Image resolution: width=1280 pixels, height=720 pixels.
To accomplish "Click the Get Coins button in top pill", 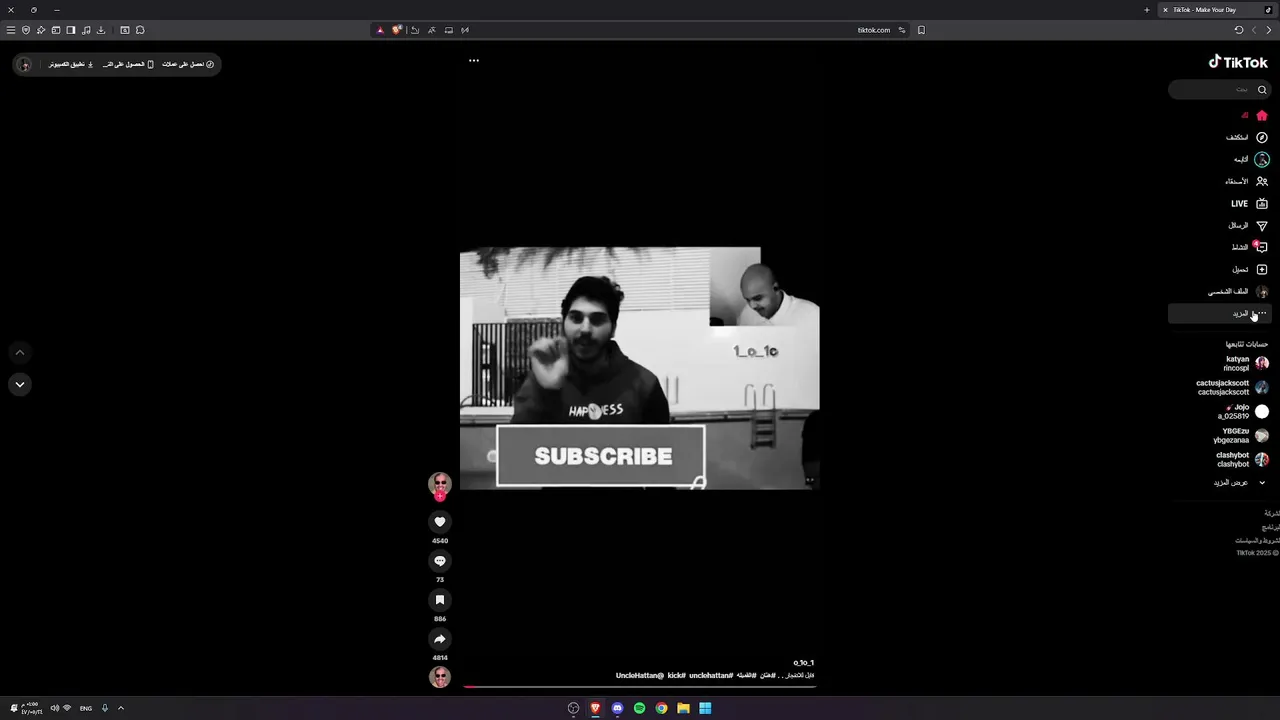I will pyautogui.click(x=188, y=64).
